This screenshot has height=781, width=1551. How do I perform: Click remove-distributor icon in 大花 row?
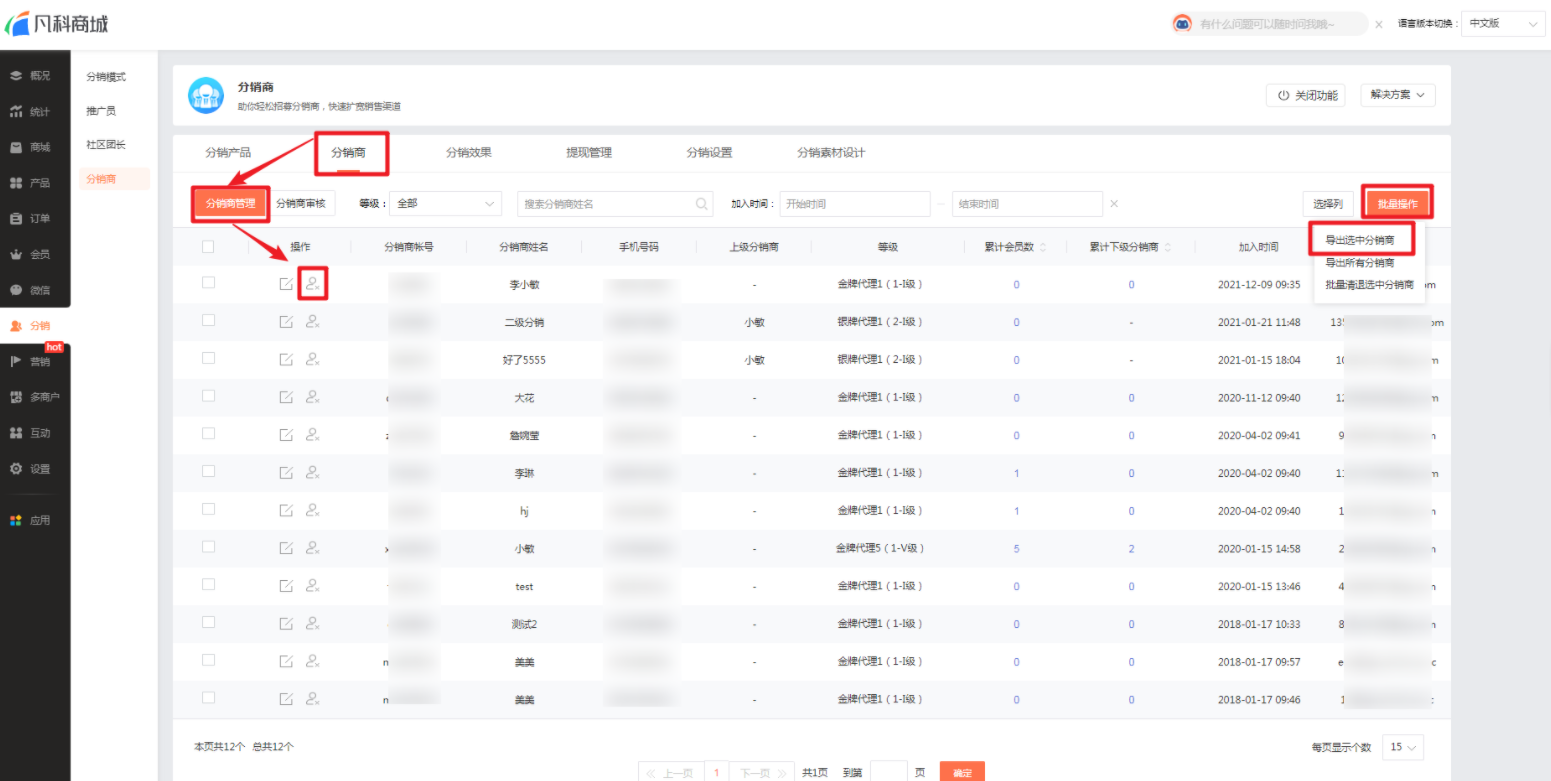tap(313, 397)
